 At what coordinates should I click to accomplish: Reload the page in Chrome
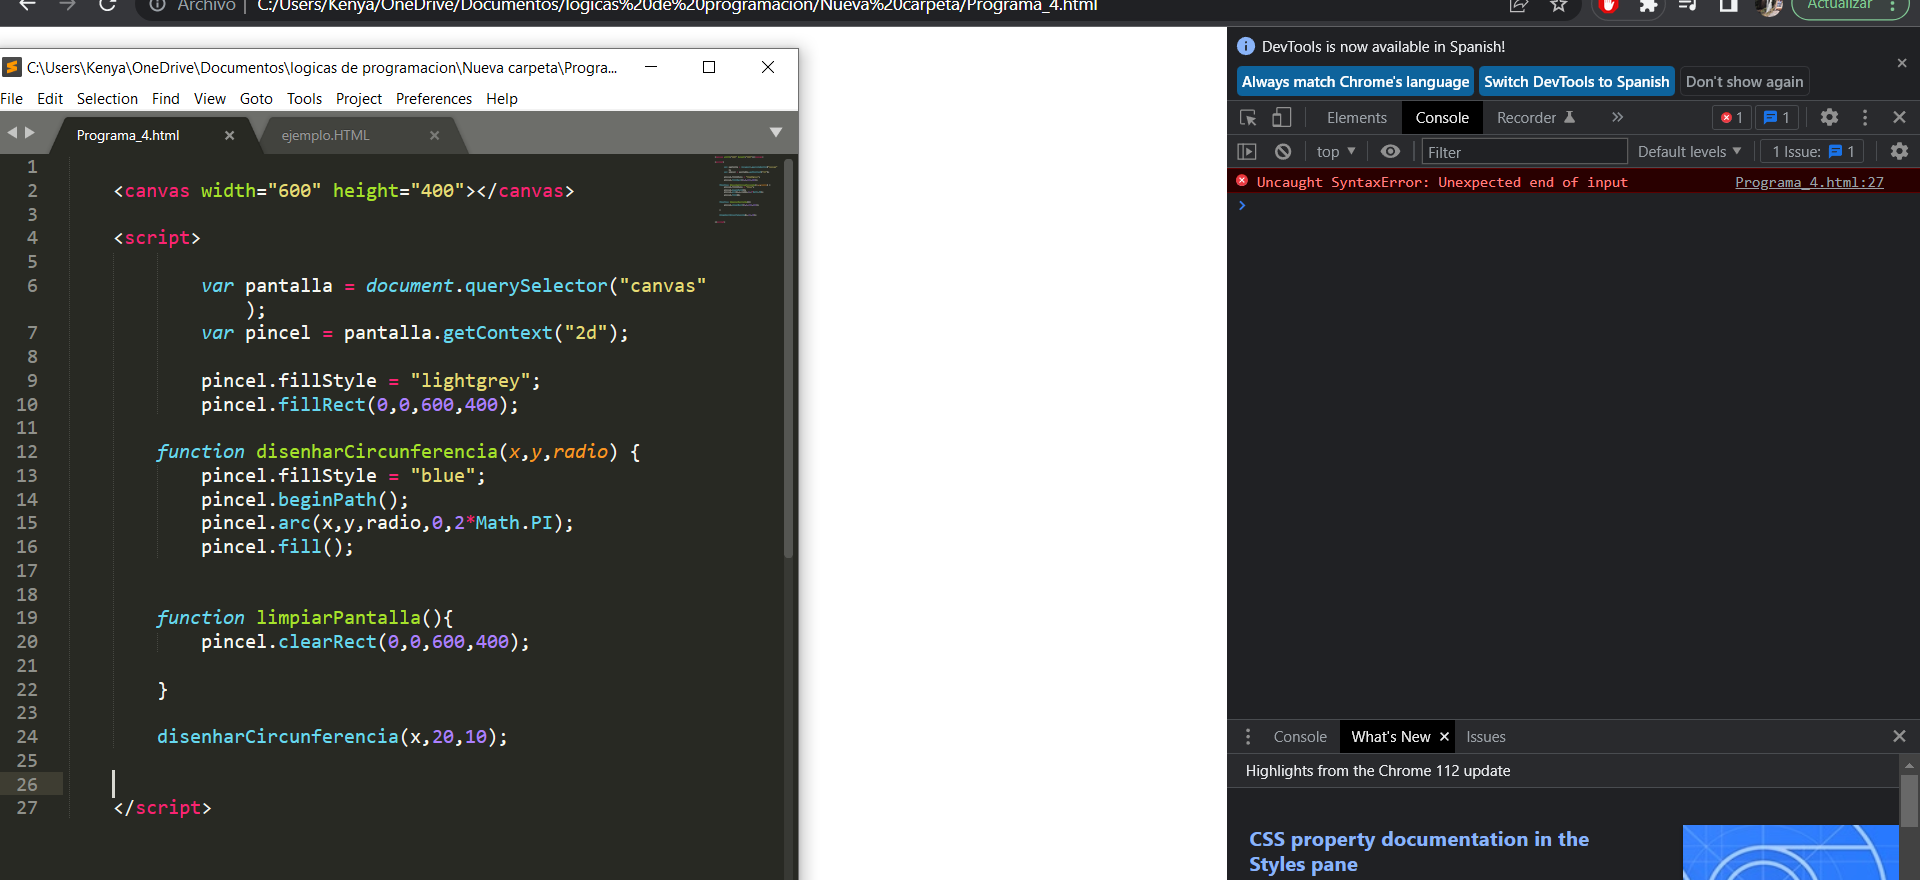point(107,5)
